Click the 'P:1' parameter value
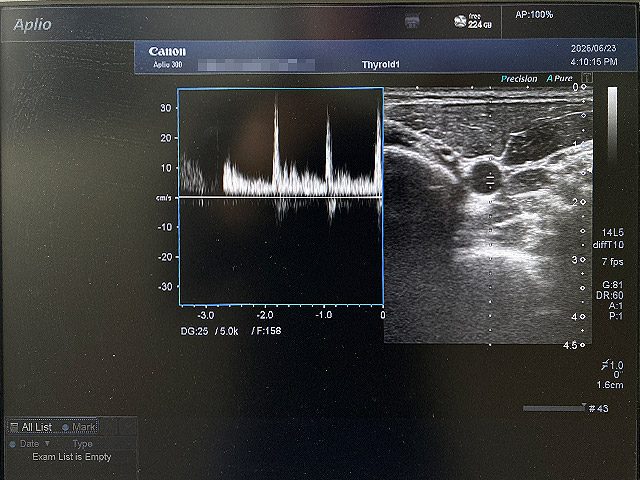Viewport: 640px width, 480px height. (616, 316)
